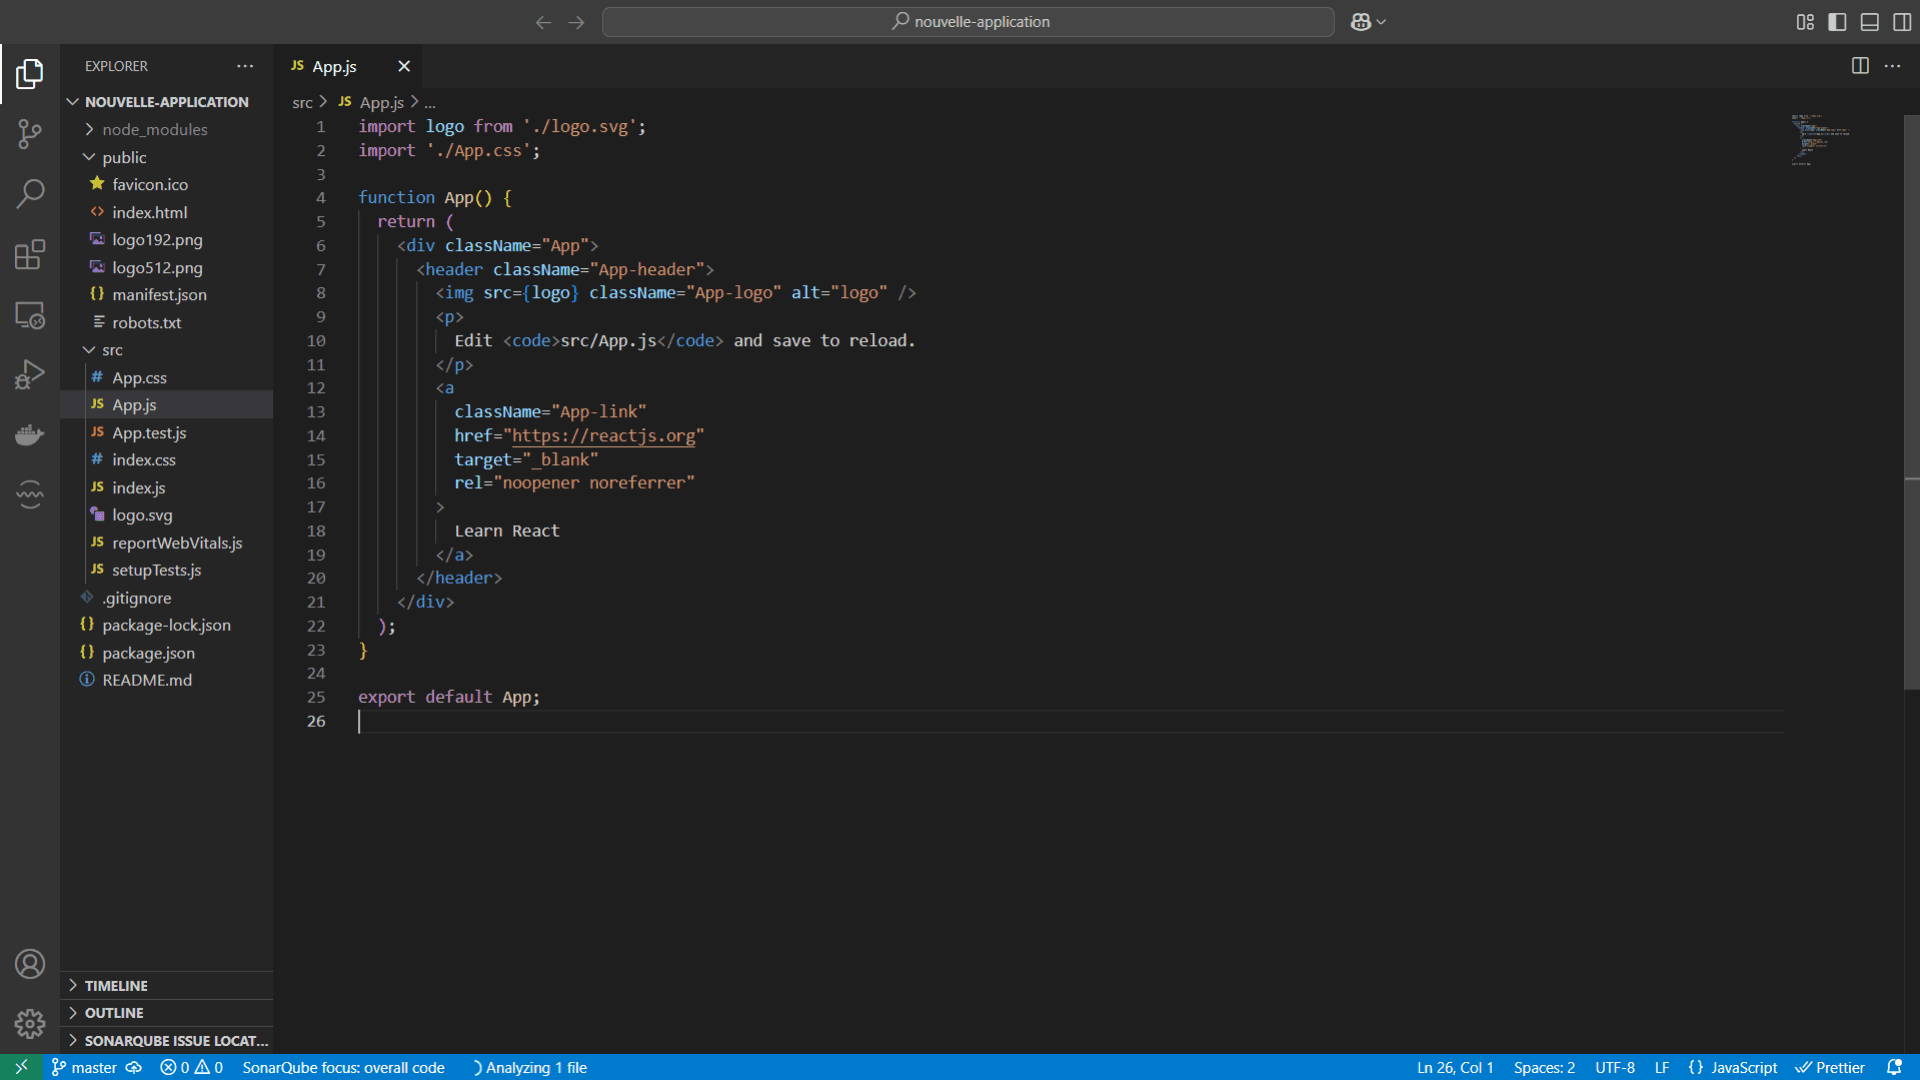Toggle the Secondary Side Bar
The image size is (1920, 1080).
click(x=1902, y=22)
